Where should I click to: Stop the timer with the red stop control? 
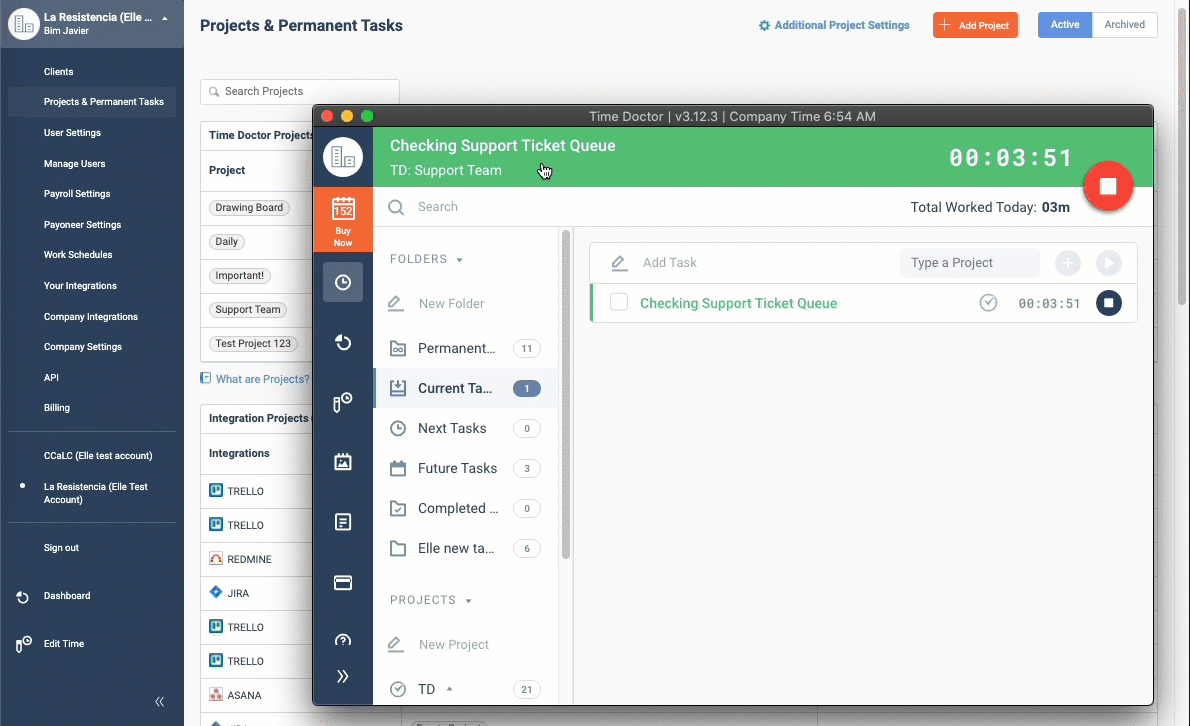coord(1108,185)
